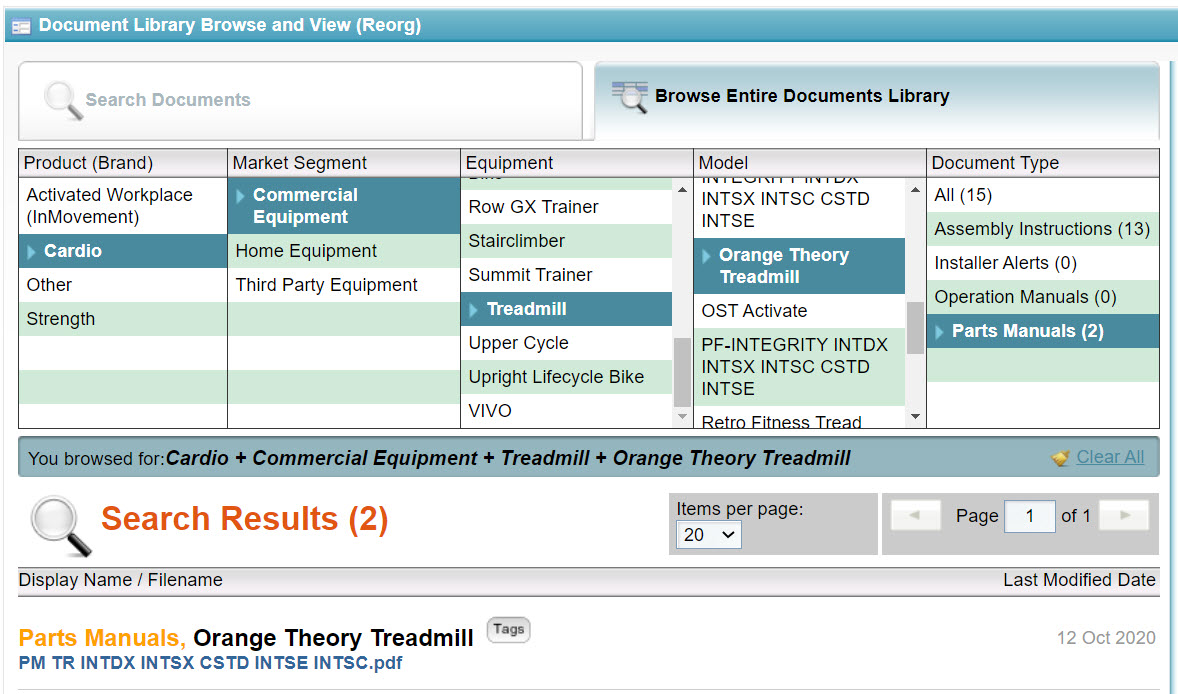
Task: Click the Model list scroll up arrow
Action: [915, 190]
